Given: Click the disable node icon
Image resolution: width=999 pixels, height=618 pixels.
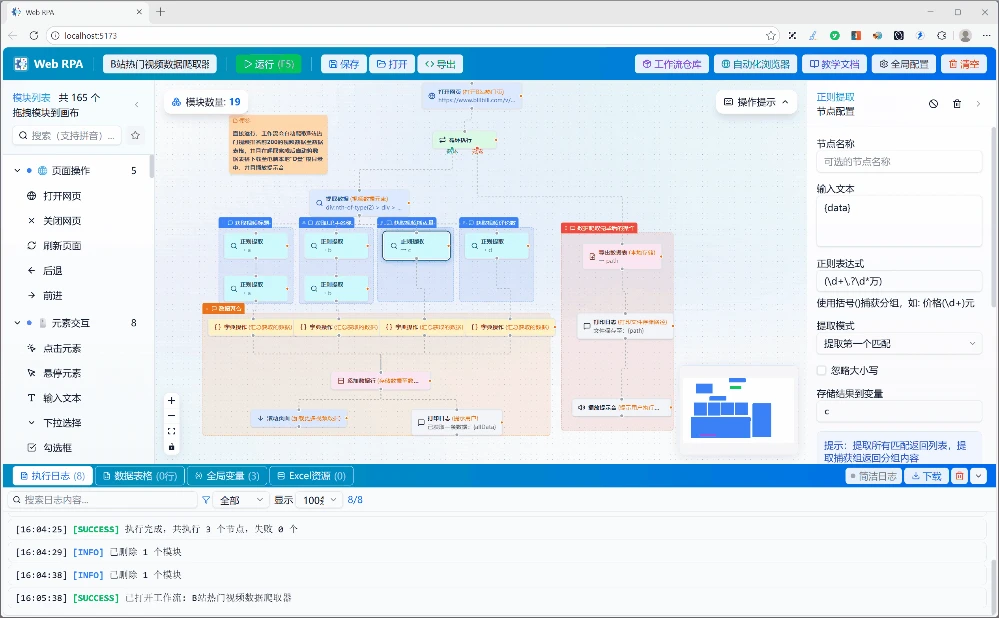Looking at the screenshot, I should click(x=933, y=104).
